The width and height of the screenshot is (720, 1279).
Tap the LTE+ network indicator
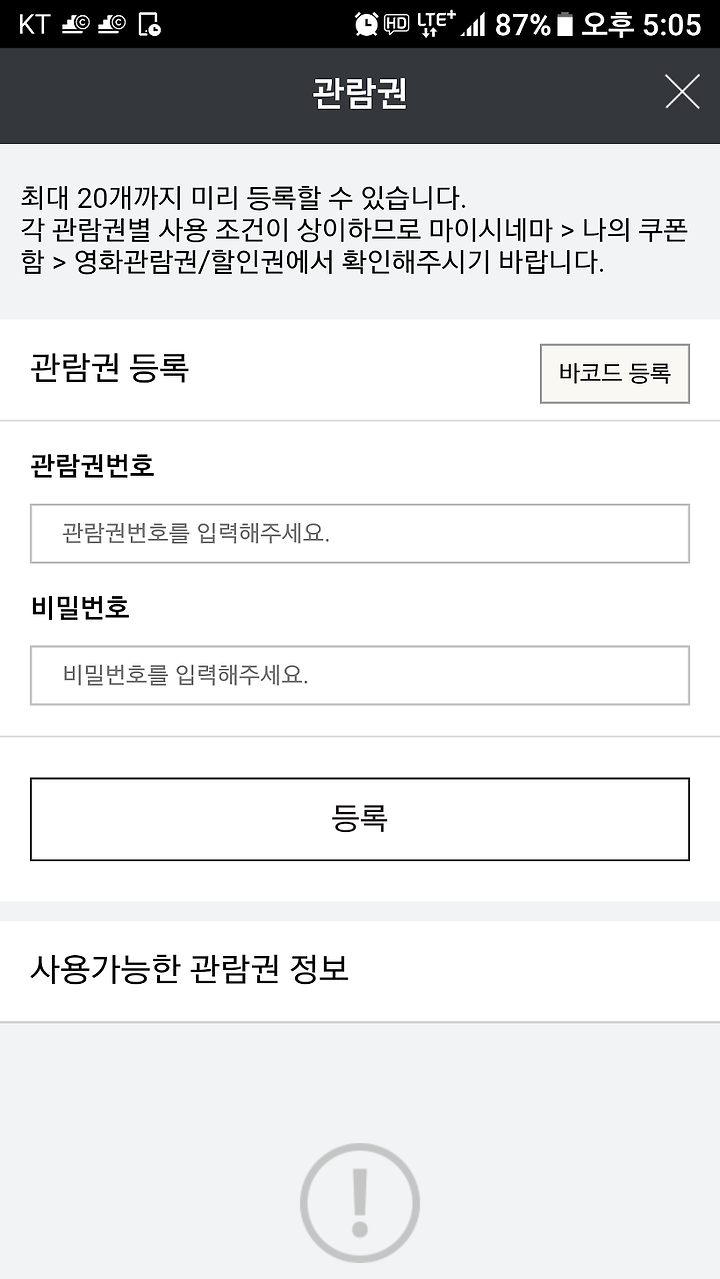click(436, 24)
